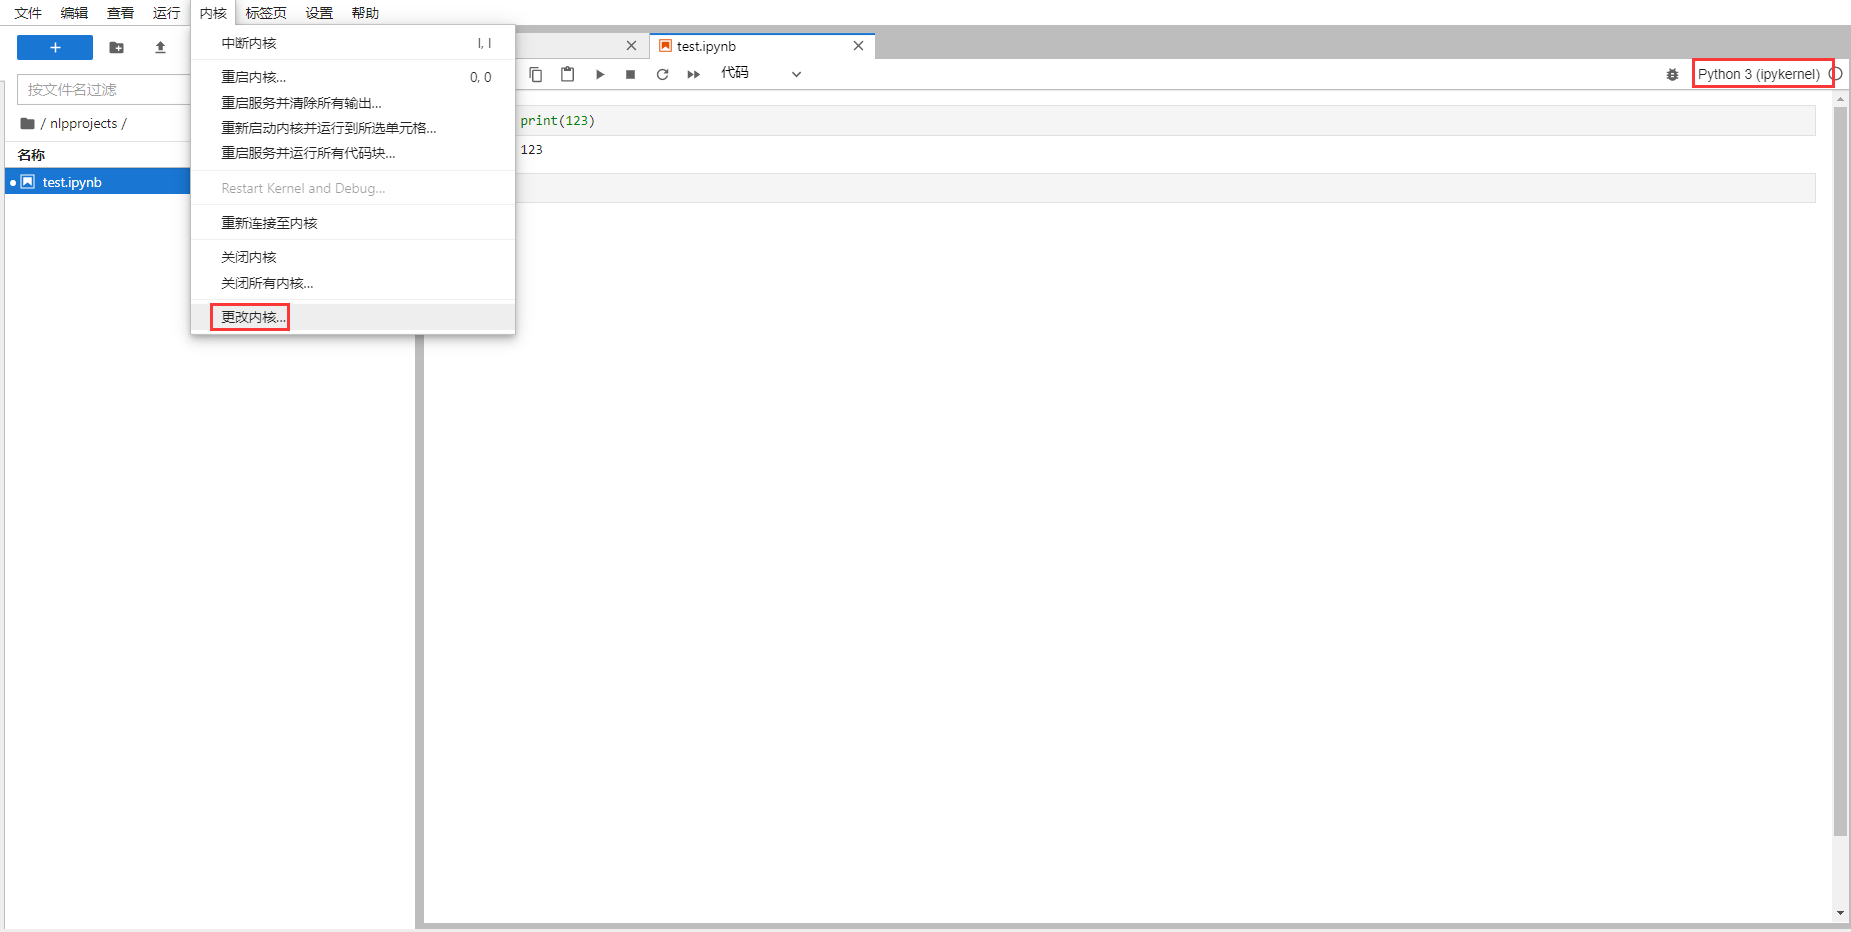Run the selected cell play icon

pyautogui.click(x=599, y=74)
